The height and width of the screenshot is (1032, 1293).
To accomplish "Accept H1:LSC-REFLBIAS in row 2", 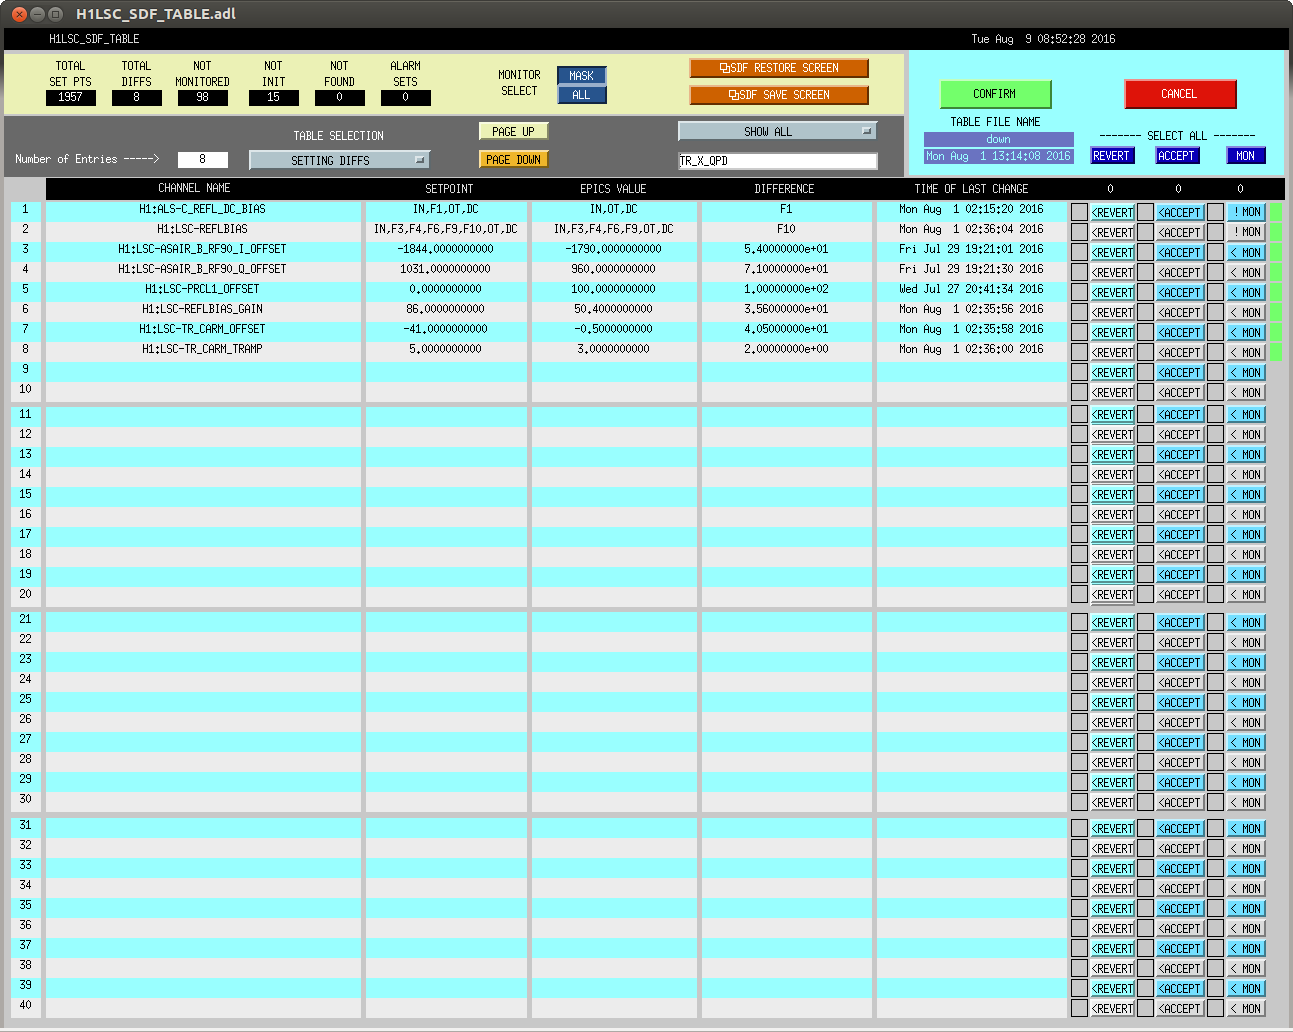I will tap(1180, 233).
